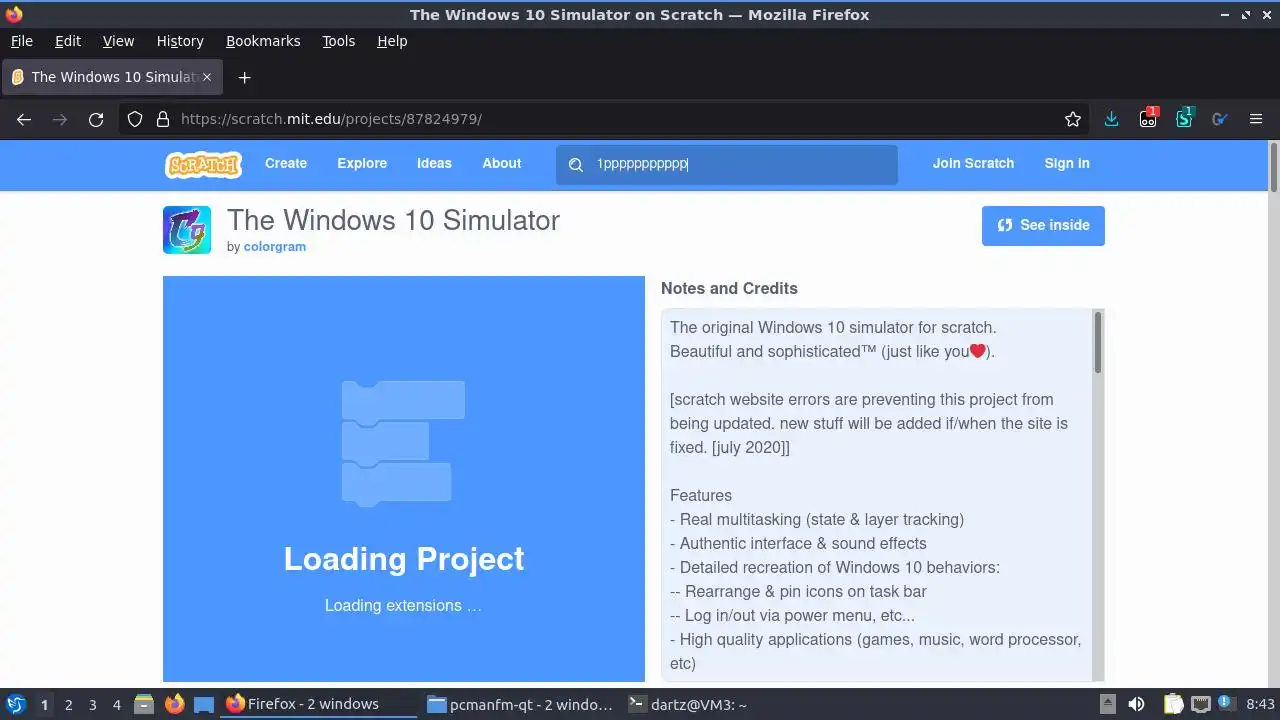Click the Notes and Credits scrollbar thumb
The height and width of the screenshot is (720, 1280).
coord(1098,342)
